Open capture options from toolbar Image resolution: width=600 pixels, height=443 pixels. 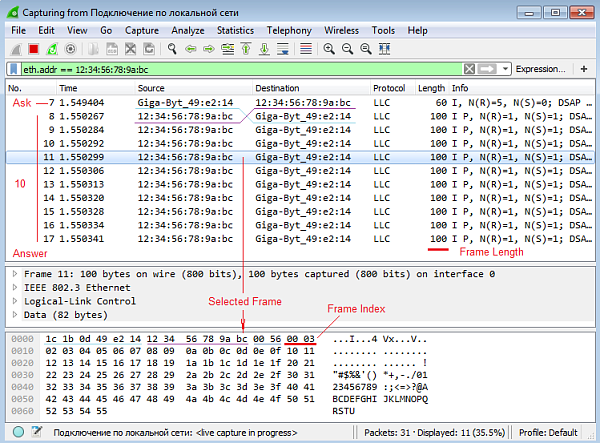(x=70, y=48)
